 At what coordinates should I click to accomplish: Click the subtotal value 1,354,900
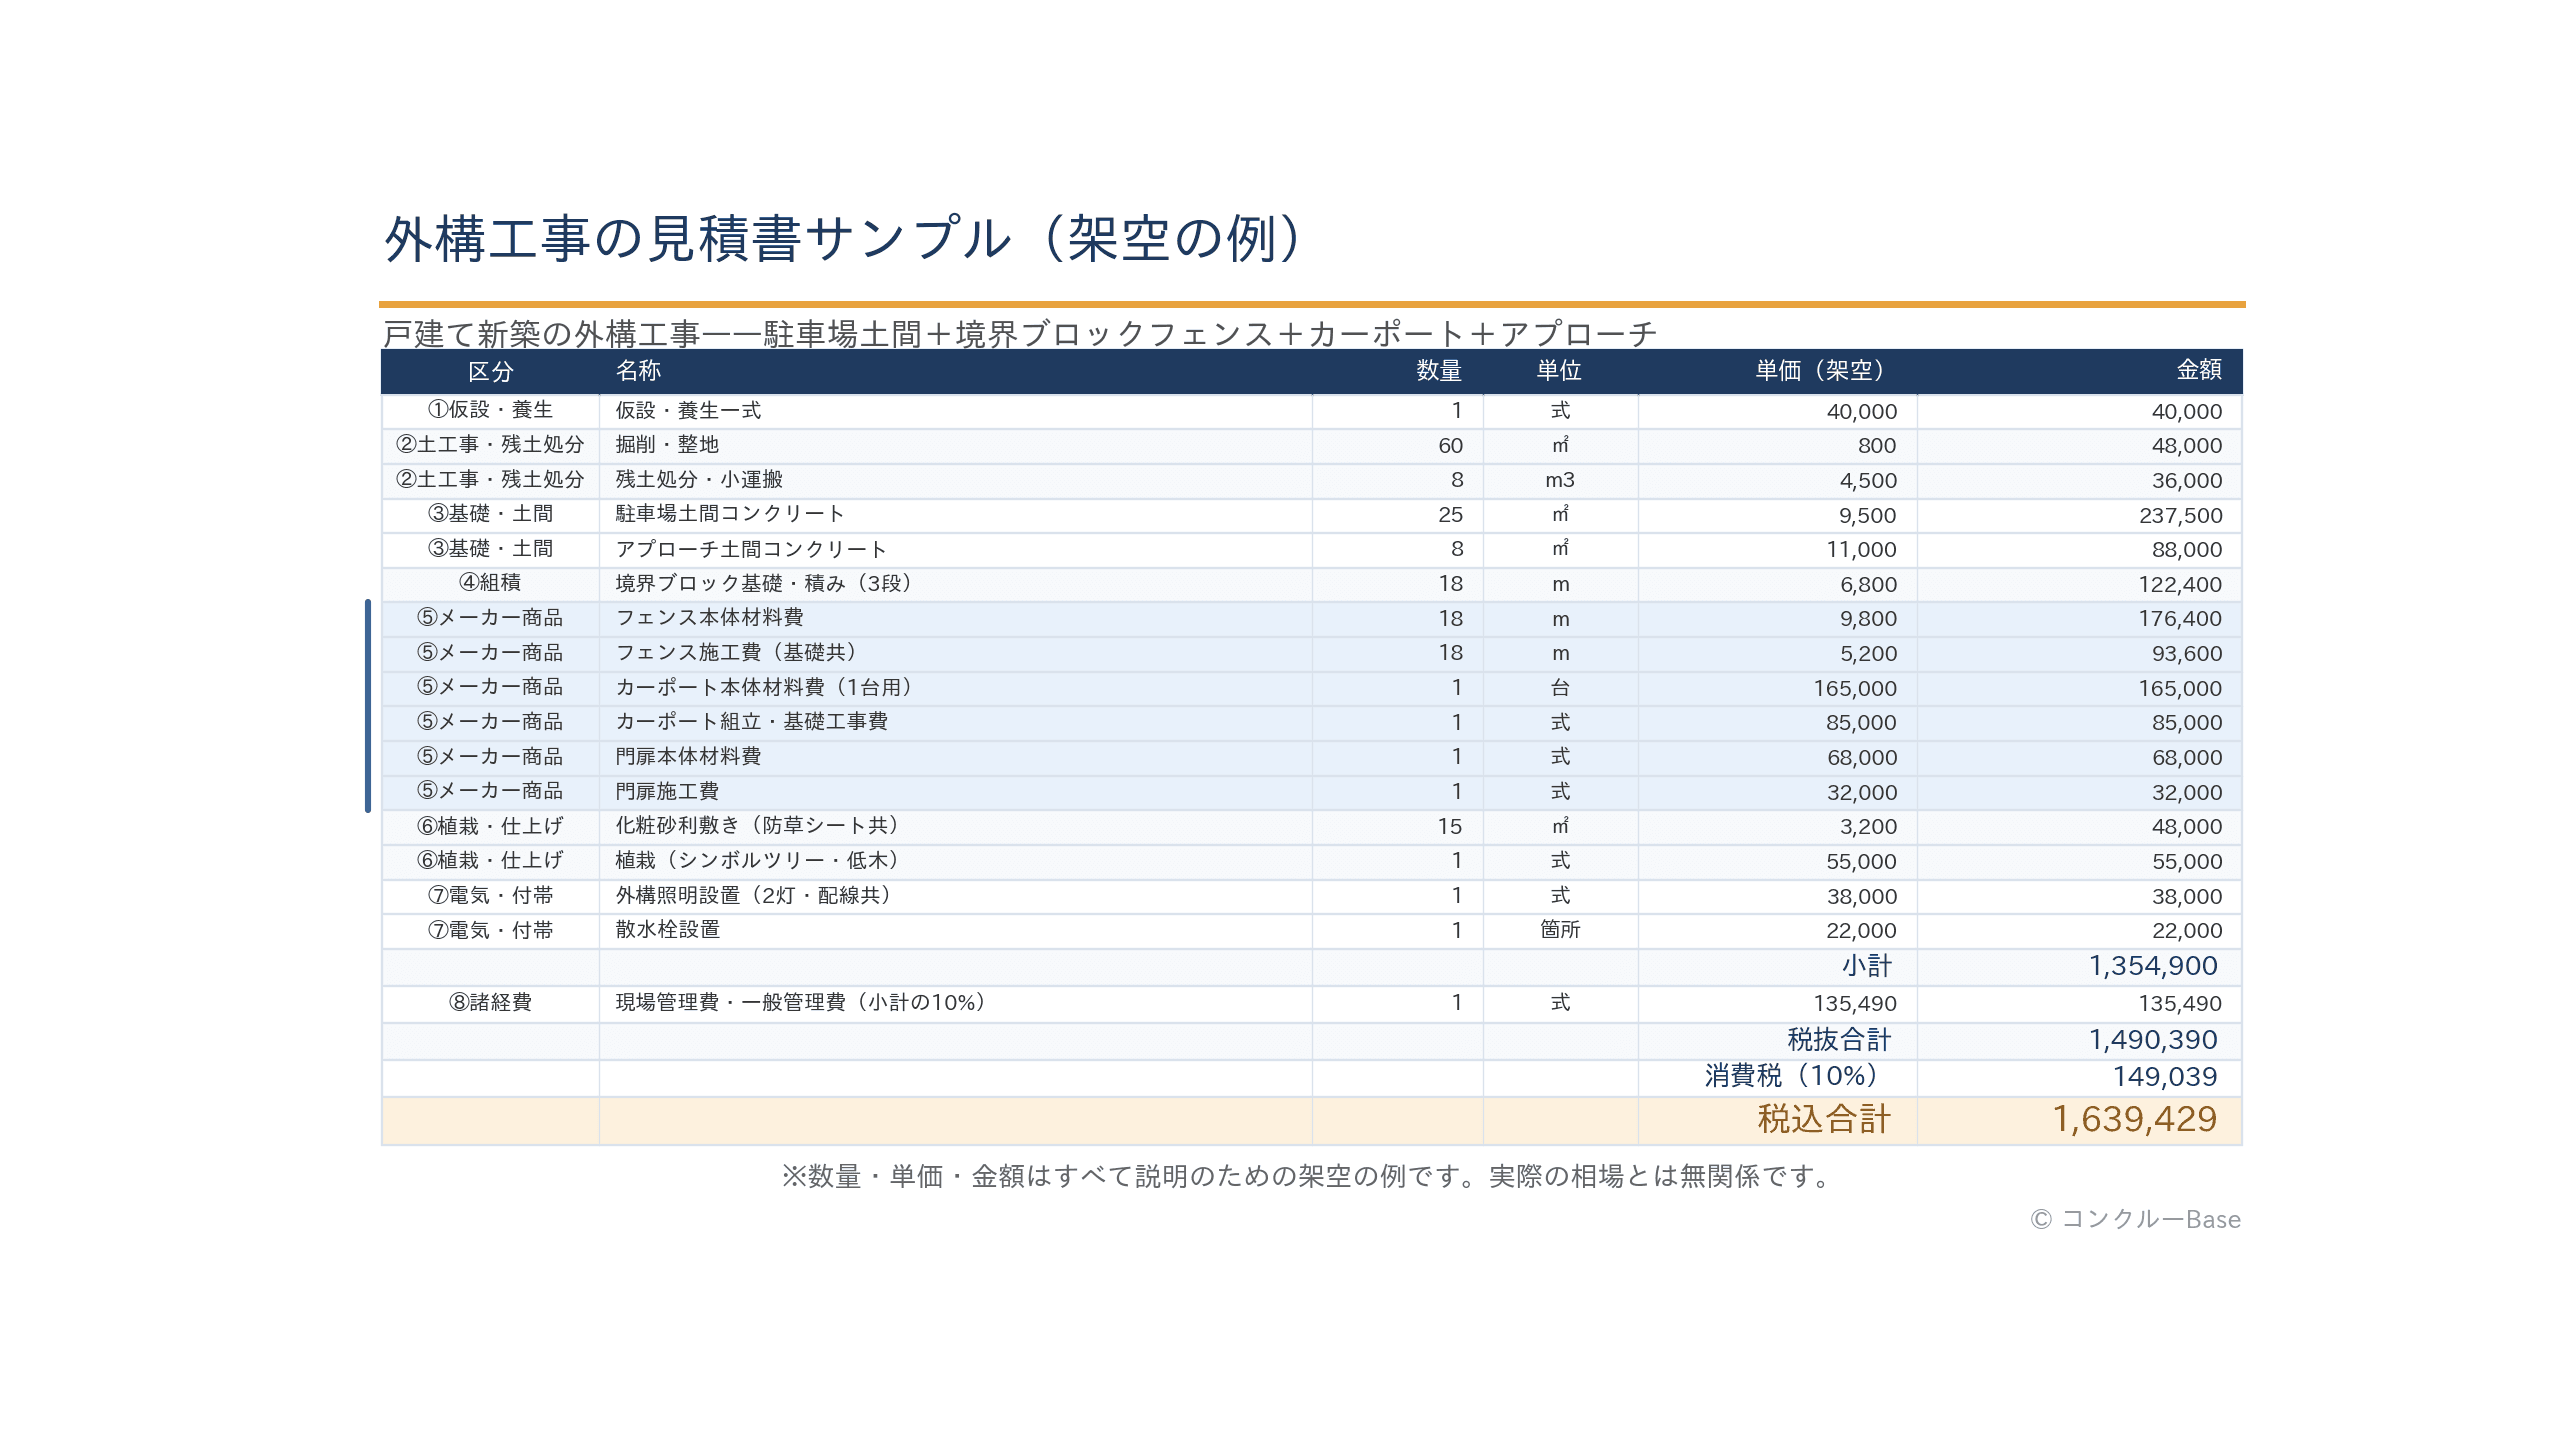pyautogui.click(x=2152, y=966)
